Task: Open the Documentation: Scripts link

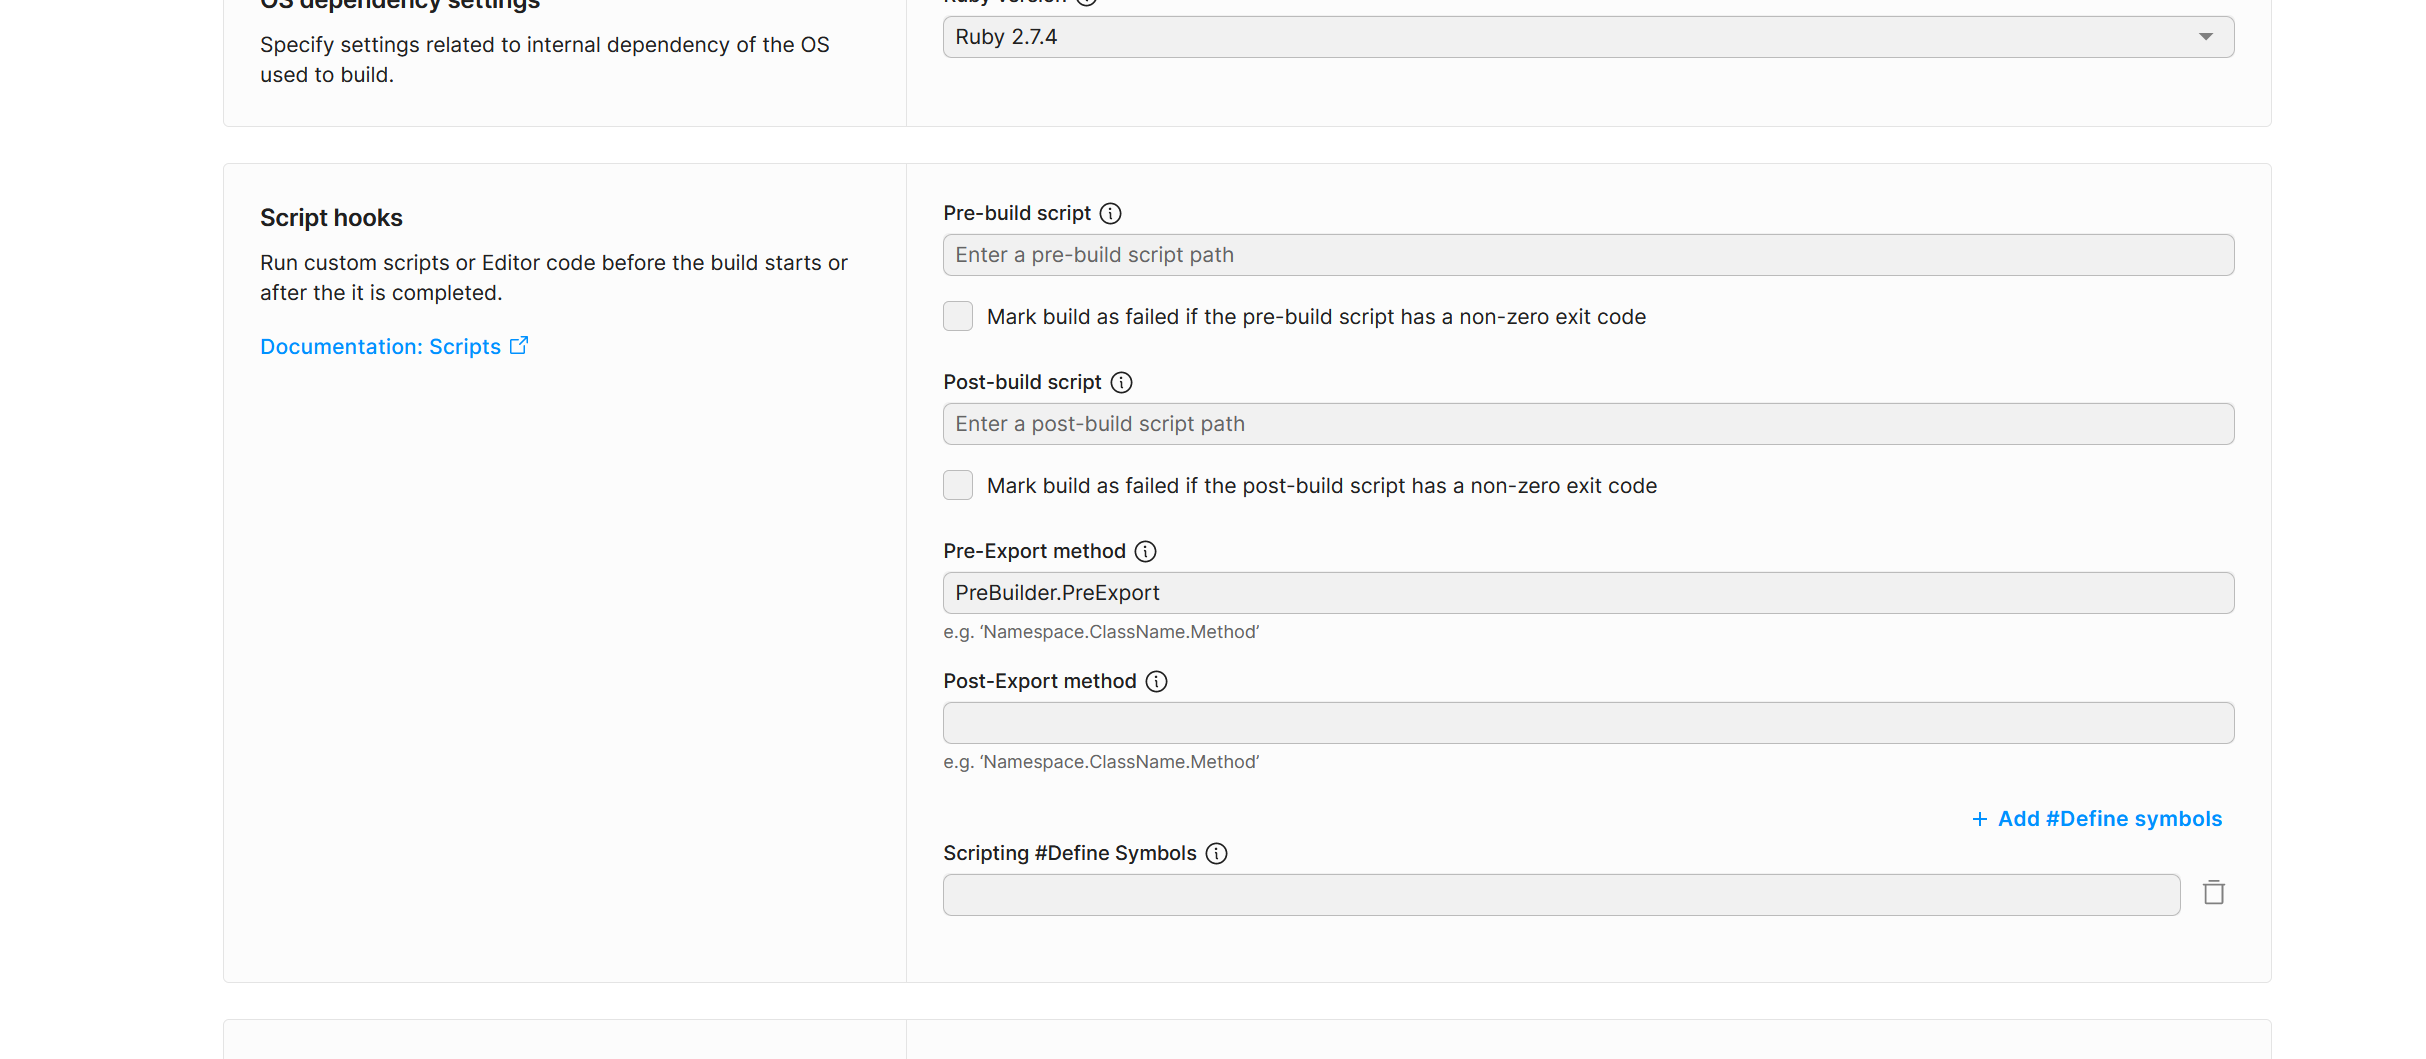Action: [380, 346]
